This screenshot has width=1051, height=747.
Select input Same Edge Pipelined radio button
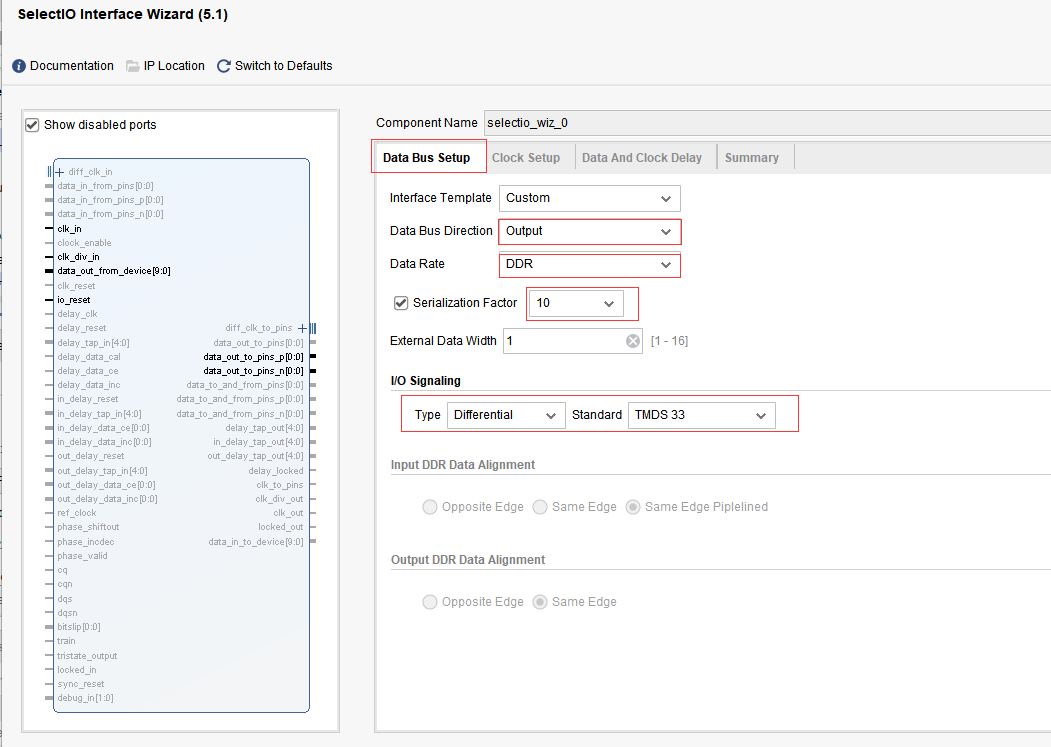(x=633, y=507)
